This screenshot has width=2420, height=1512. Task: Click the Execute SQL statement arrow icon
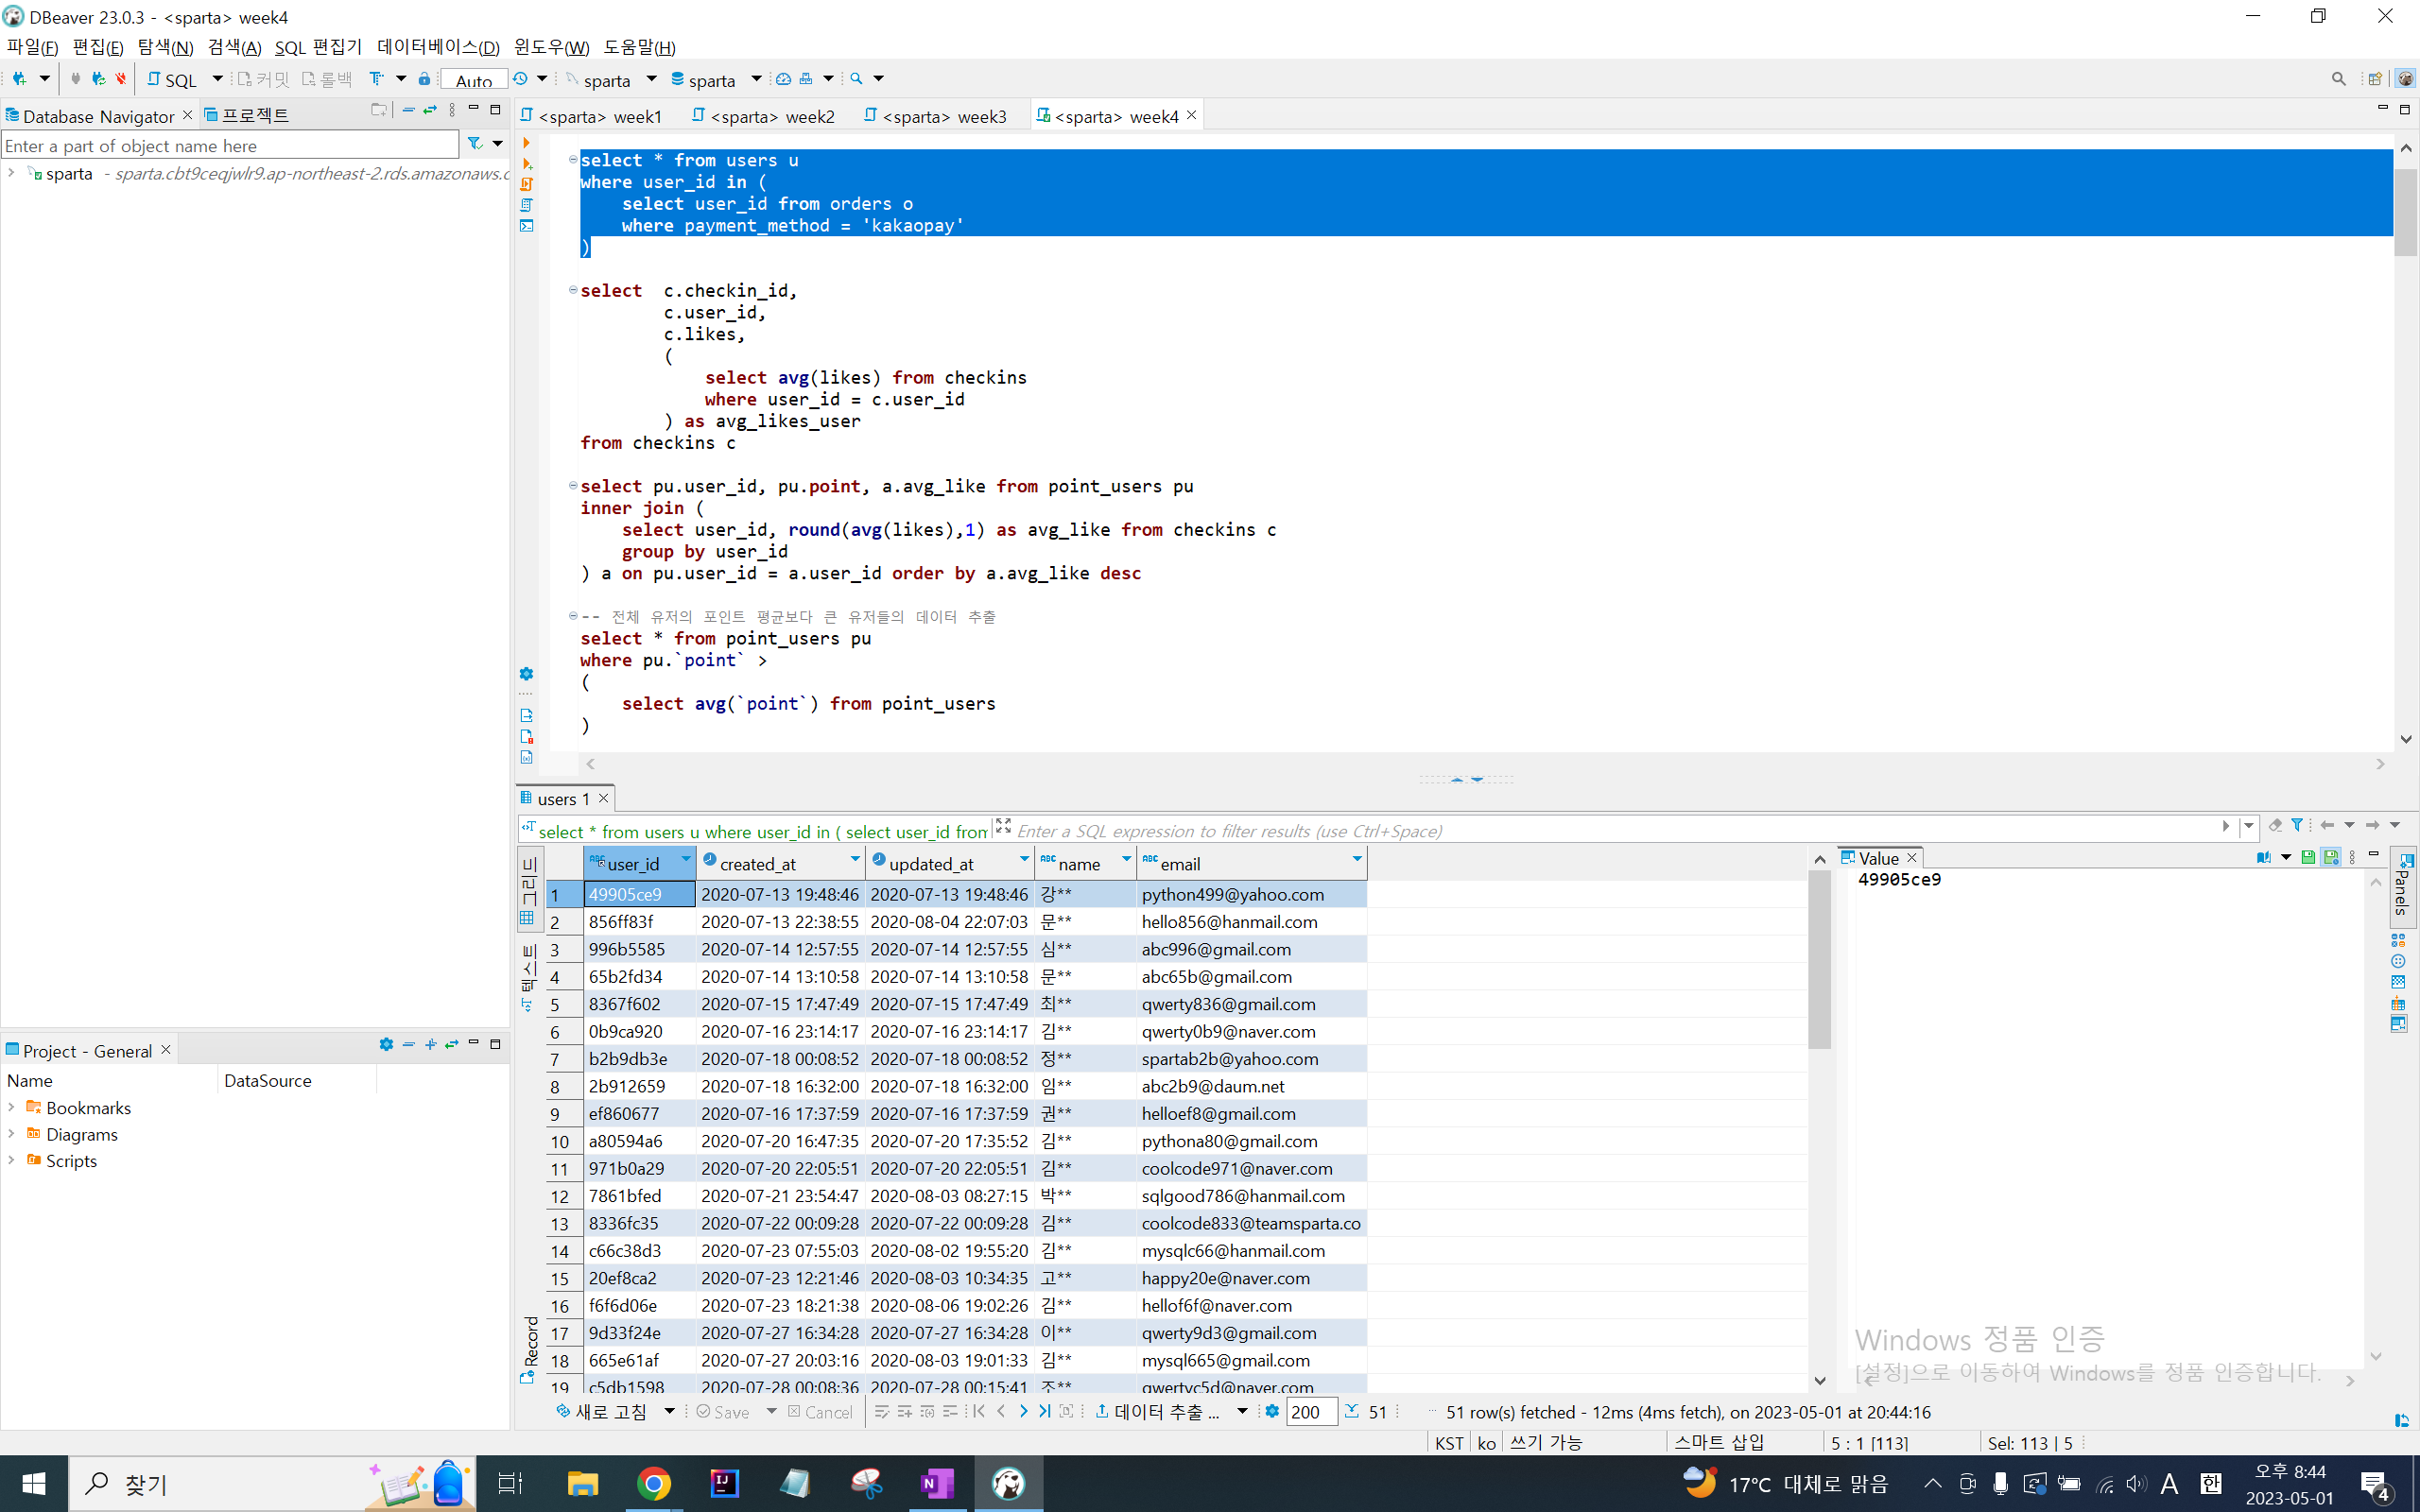526,143
